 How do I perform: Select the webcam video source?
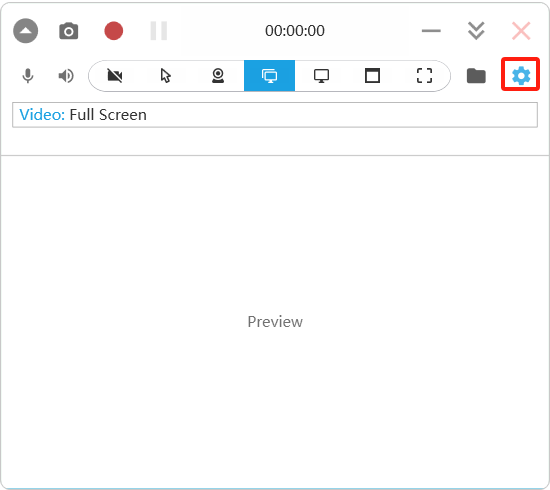[218, 76]
